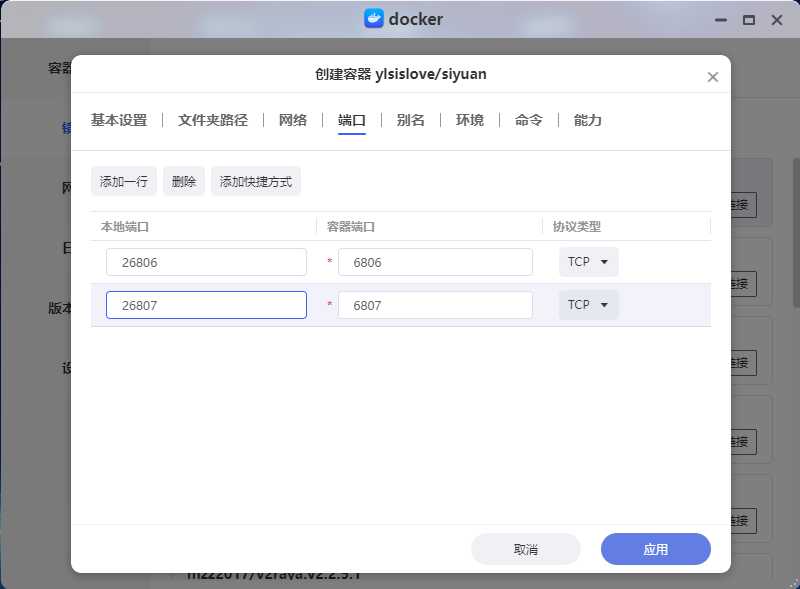Switch to the 基本设置 tab

point(119,120)
